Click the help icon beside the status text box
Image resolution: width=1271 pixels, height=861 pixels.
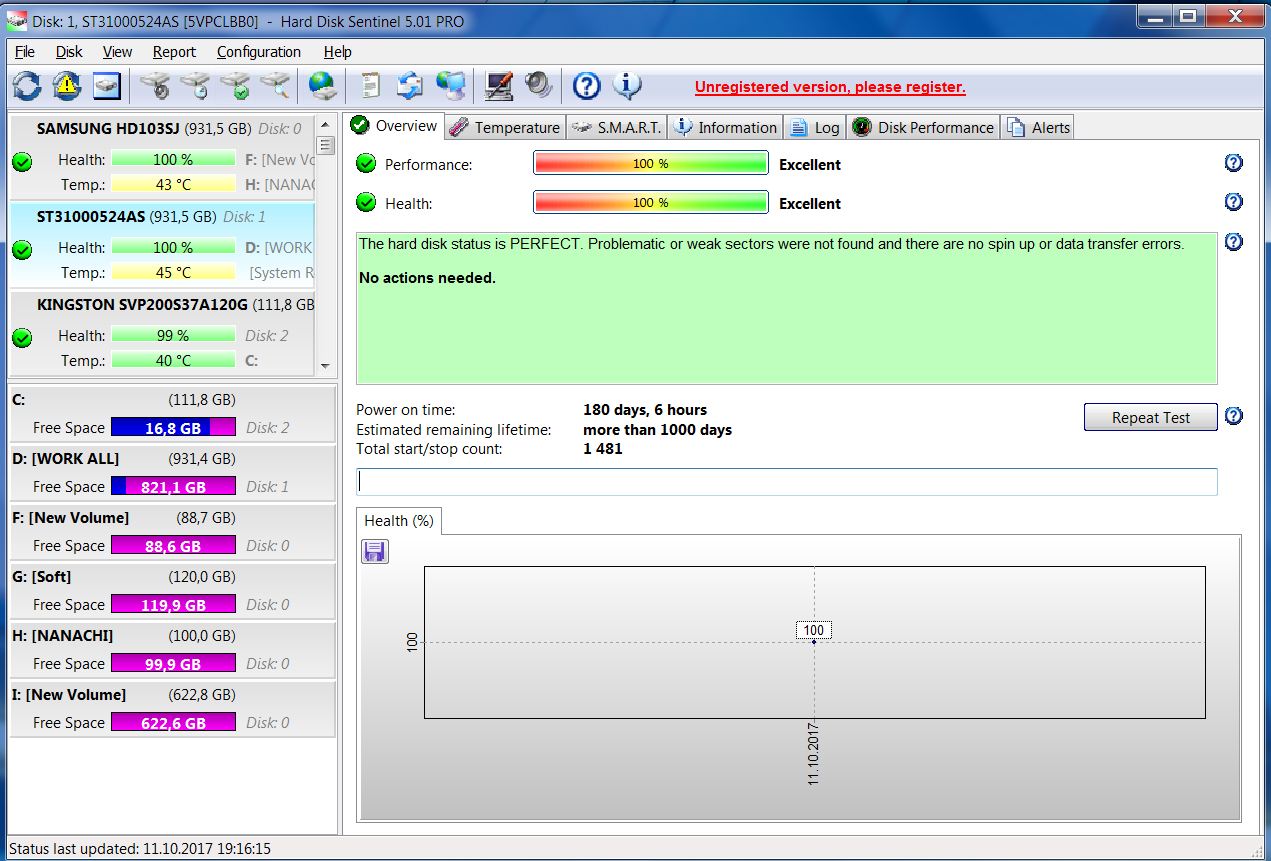[1234, 242]
